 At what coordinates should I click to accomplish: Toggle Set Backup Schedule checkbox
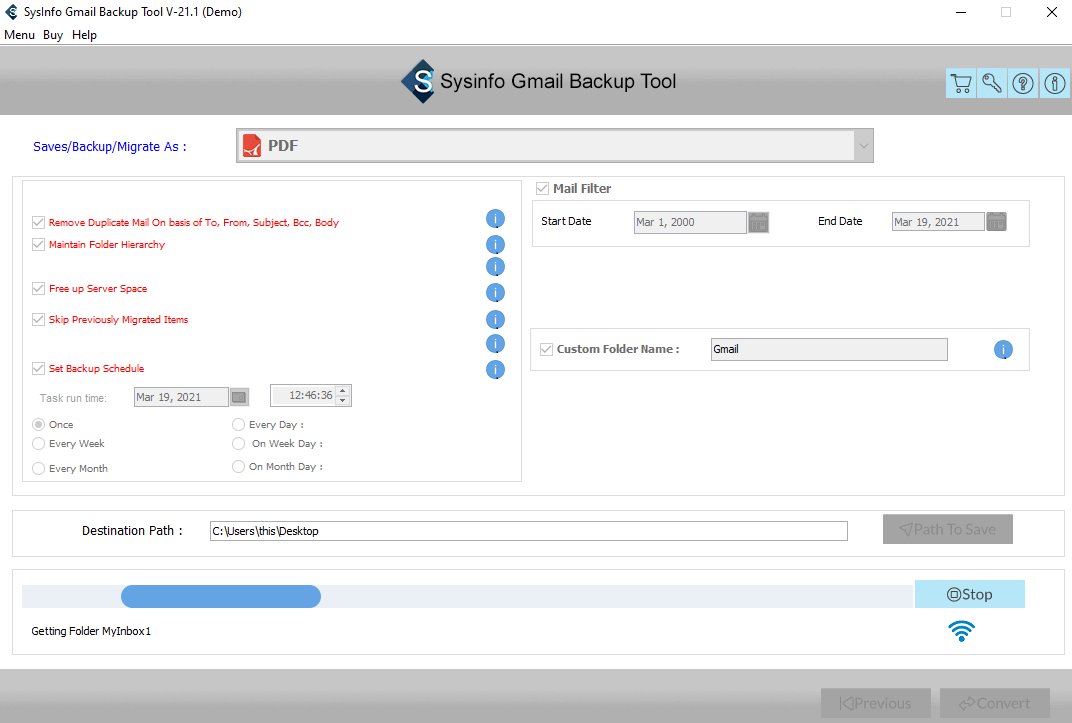pos(38,368)
